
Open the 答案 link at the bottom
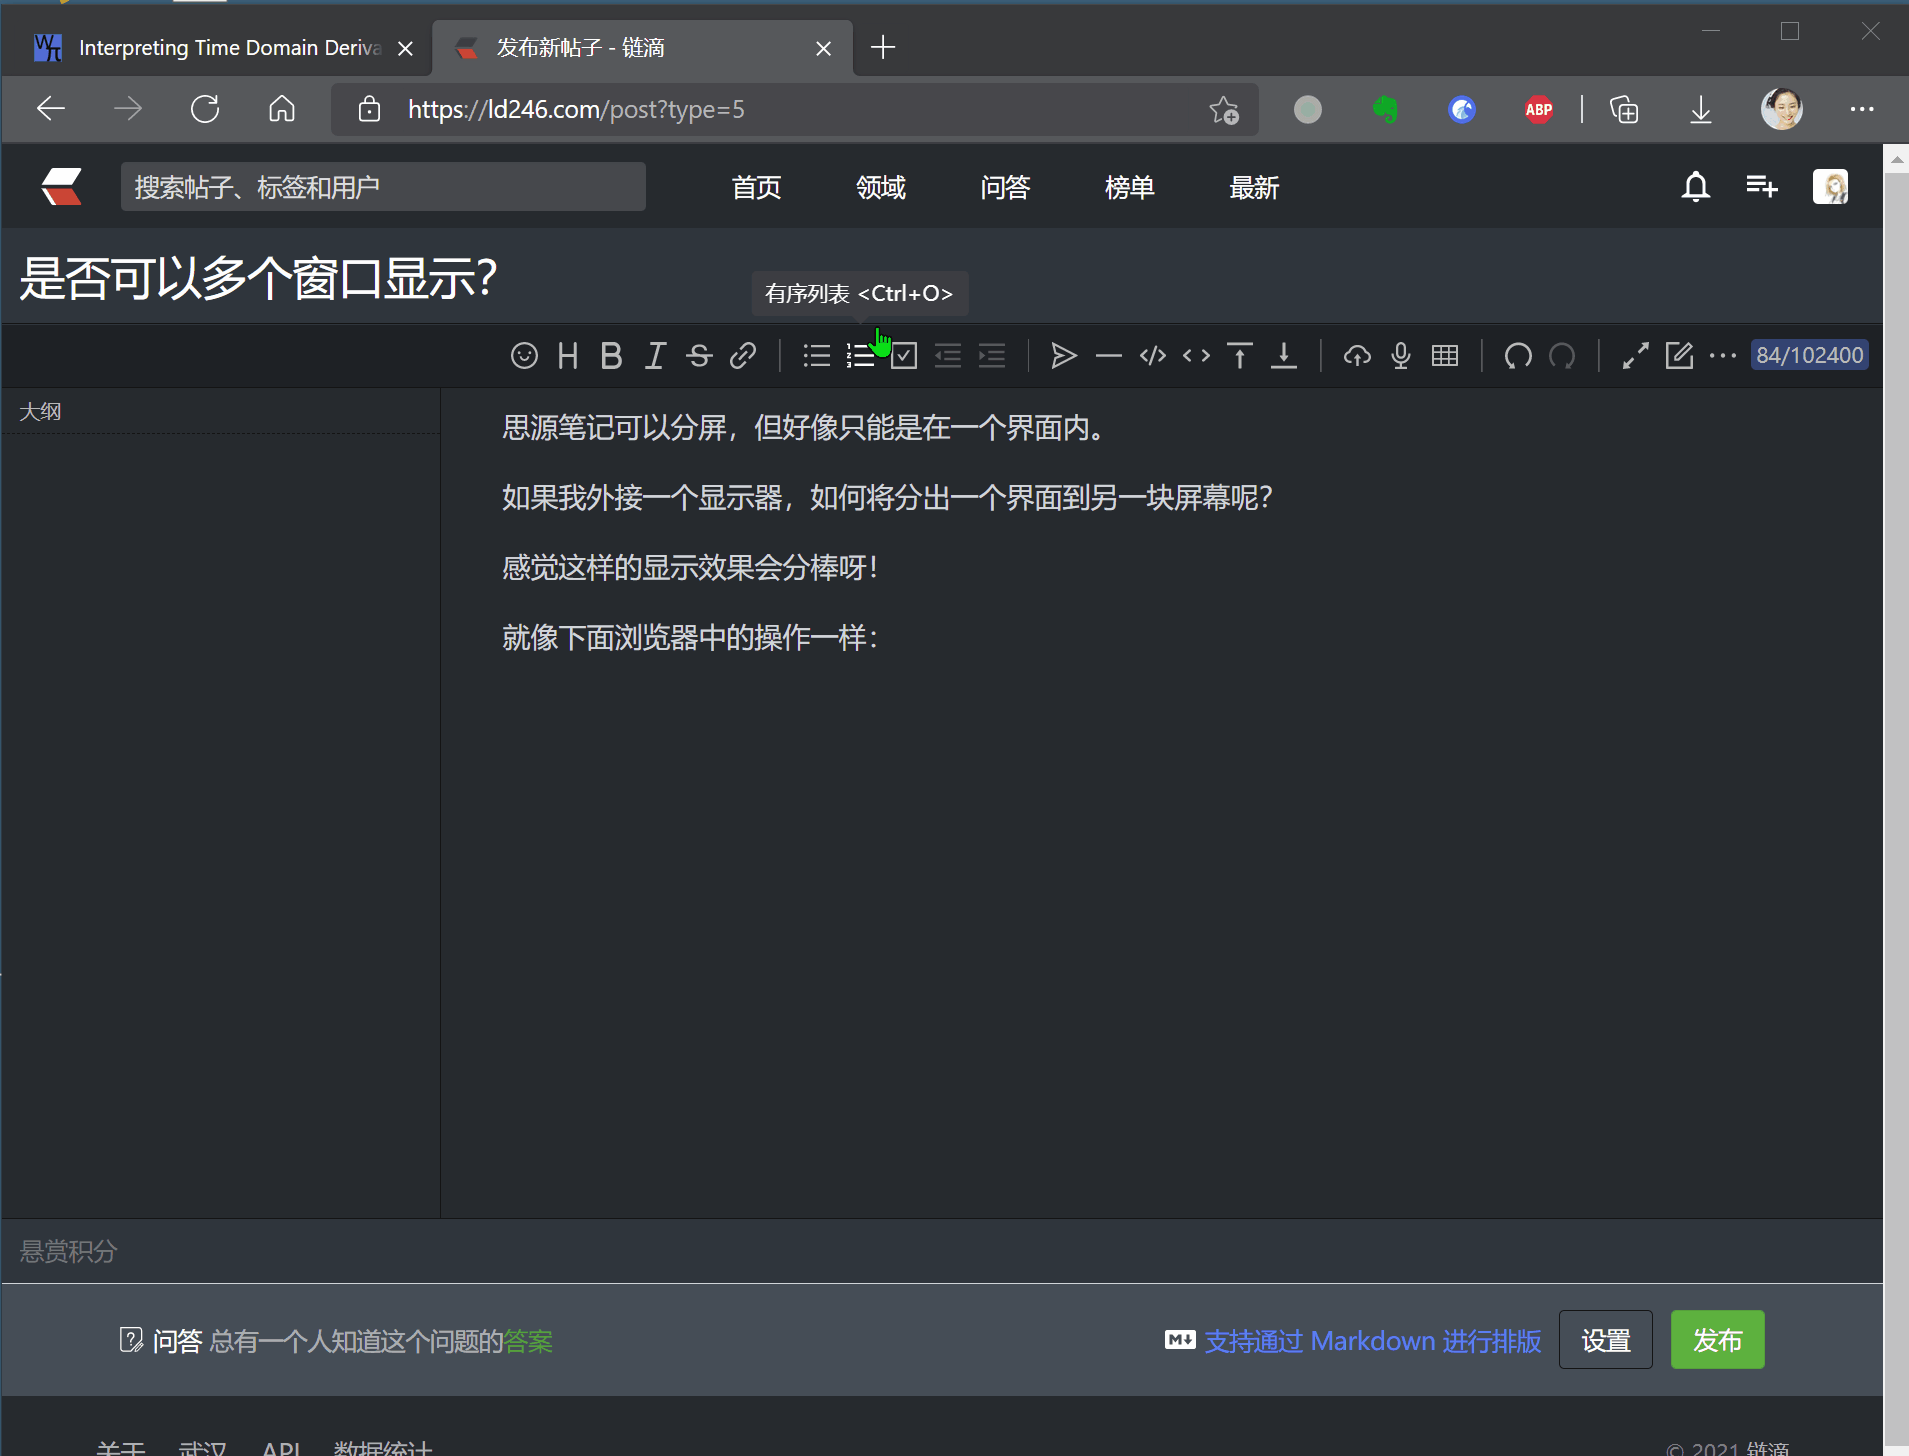pos(528,1341)
